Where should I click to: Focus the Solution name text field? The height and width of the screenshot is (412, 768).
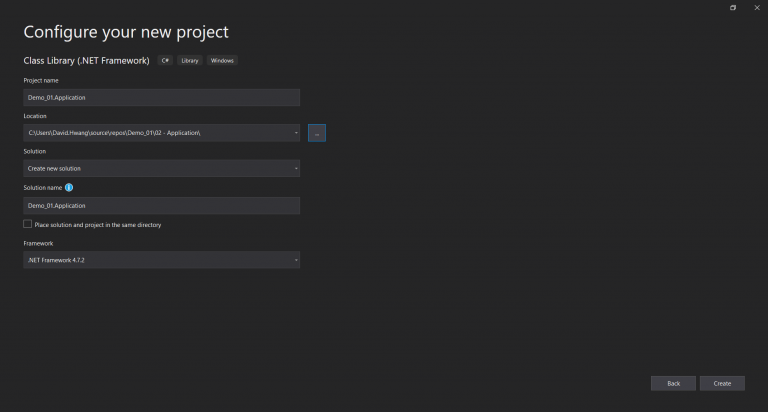click(x=161, y=205)
